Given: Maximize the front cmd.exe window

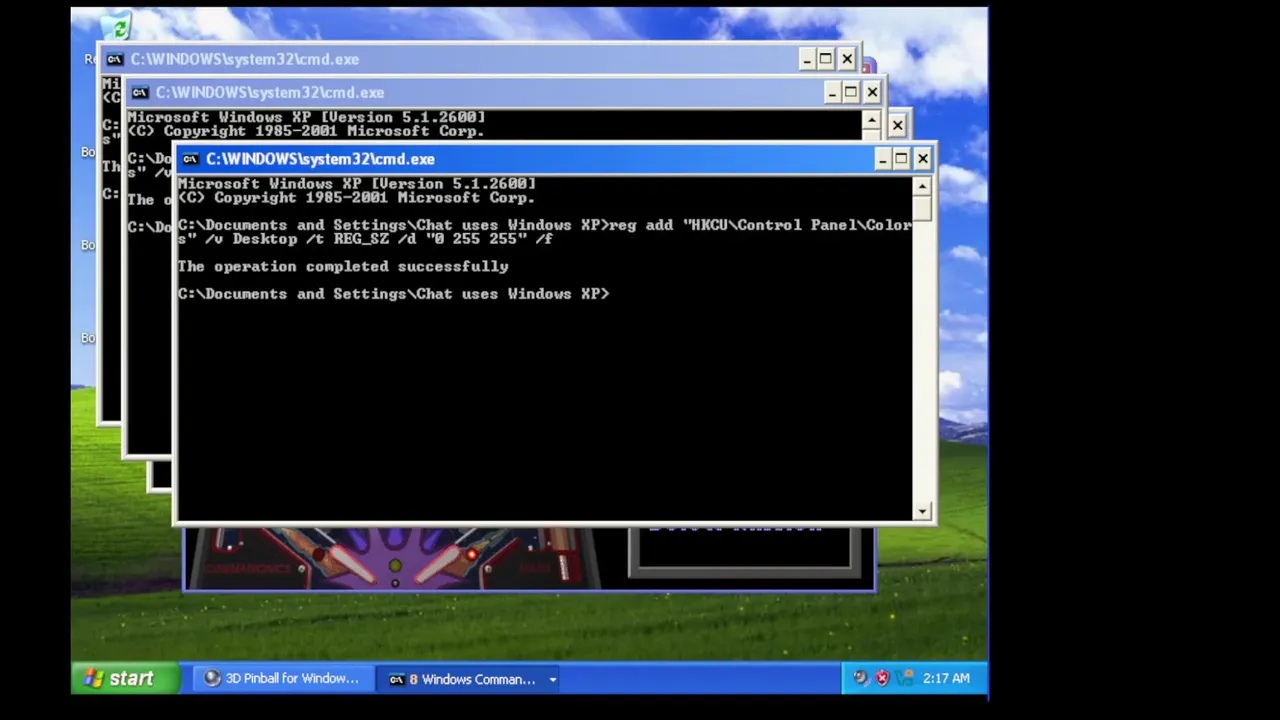Looking at the screenshot, I should tap(901, 159).
